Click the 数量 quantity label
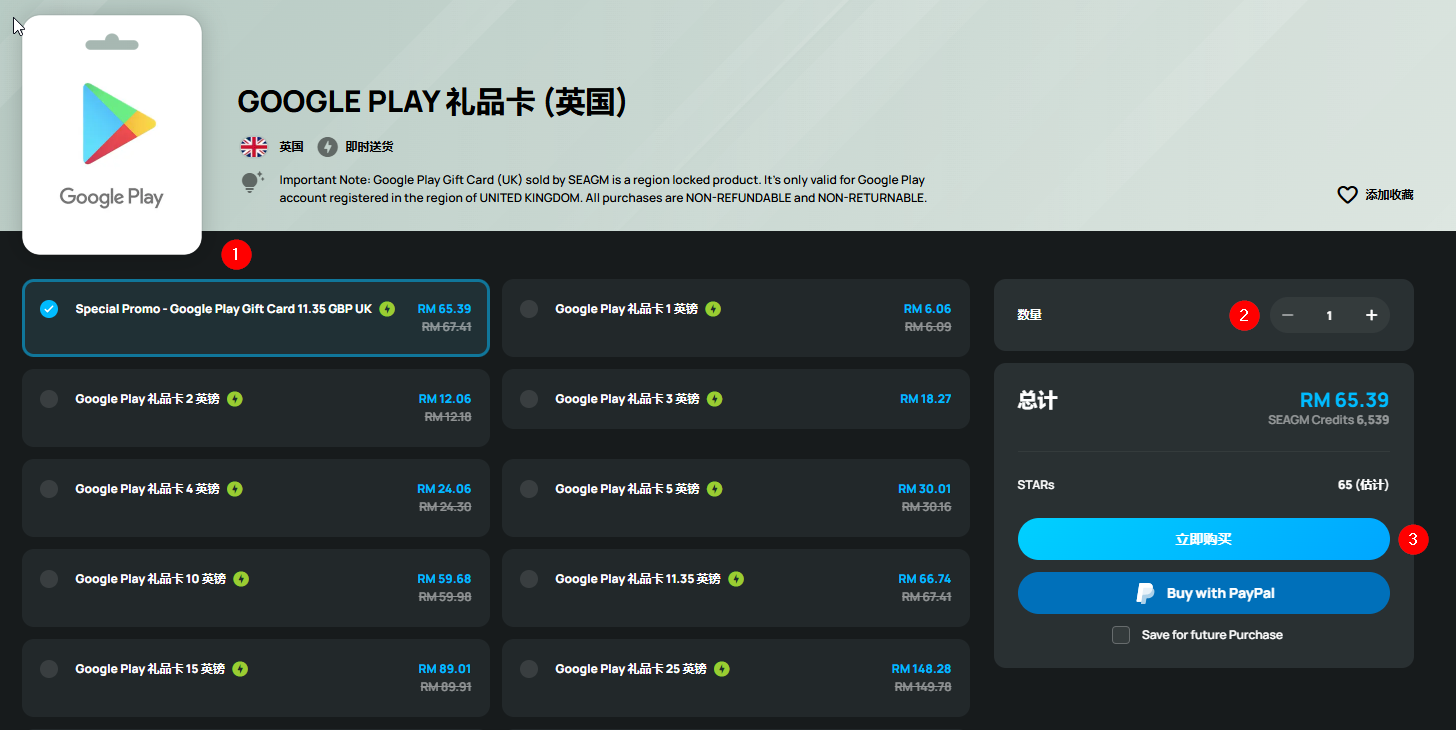 coord(1030,315)
